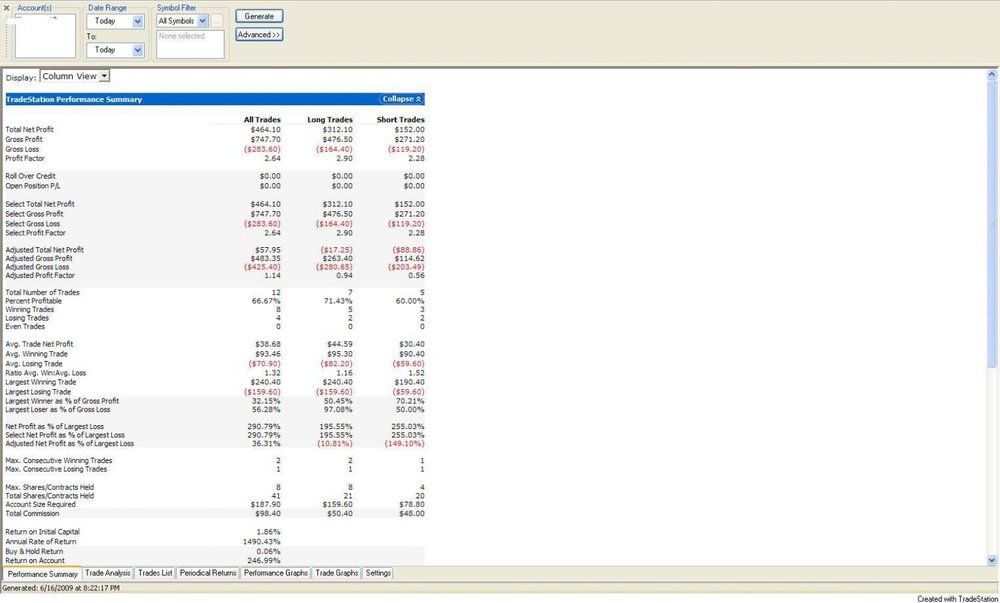
Task: Click the '32.15%' largest winner value
Action: pyautogui.click(x=266, y=401)
